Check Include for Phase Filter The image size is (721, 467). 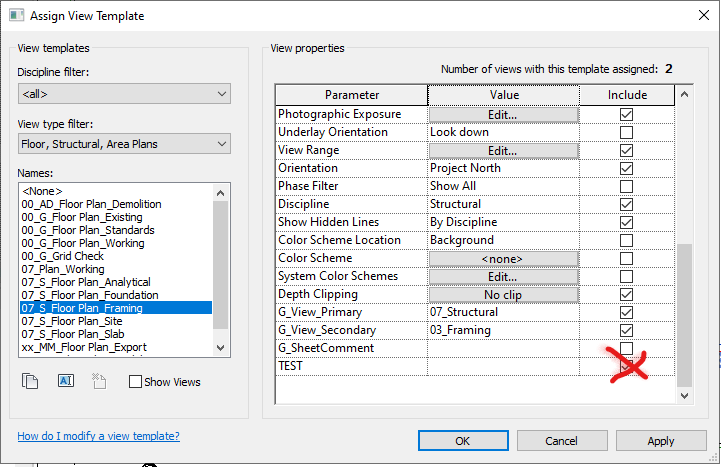tap(626, 186)
